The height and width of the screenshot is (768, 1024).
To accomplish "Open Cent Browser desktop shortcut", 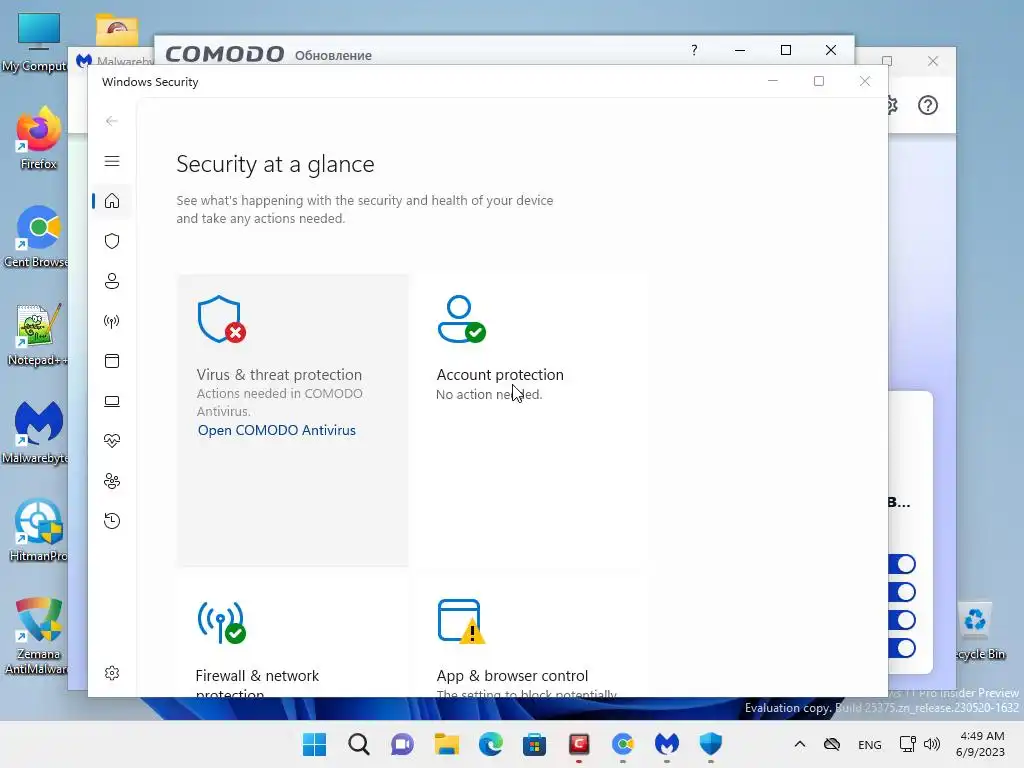I will 37,236.
